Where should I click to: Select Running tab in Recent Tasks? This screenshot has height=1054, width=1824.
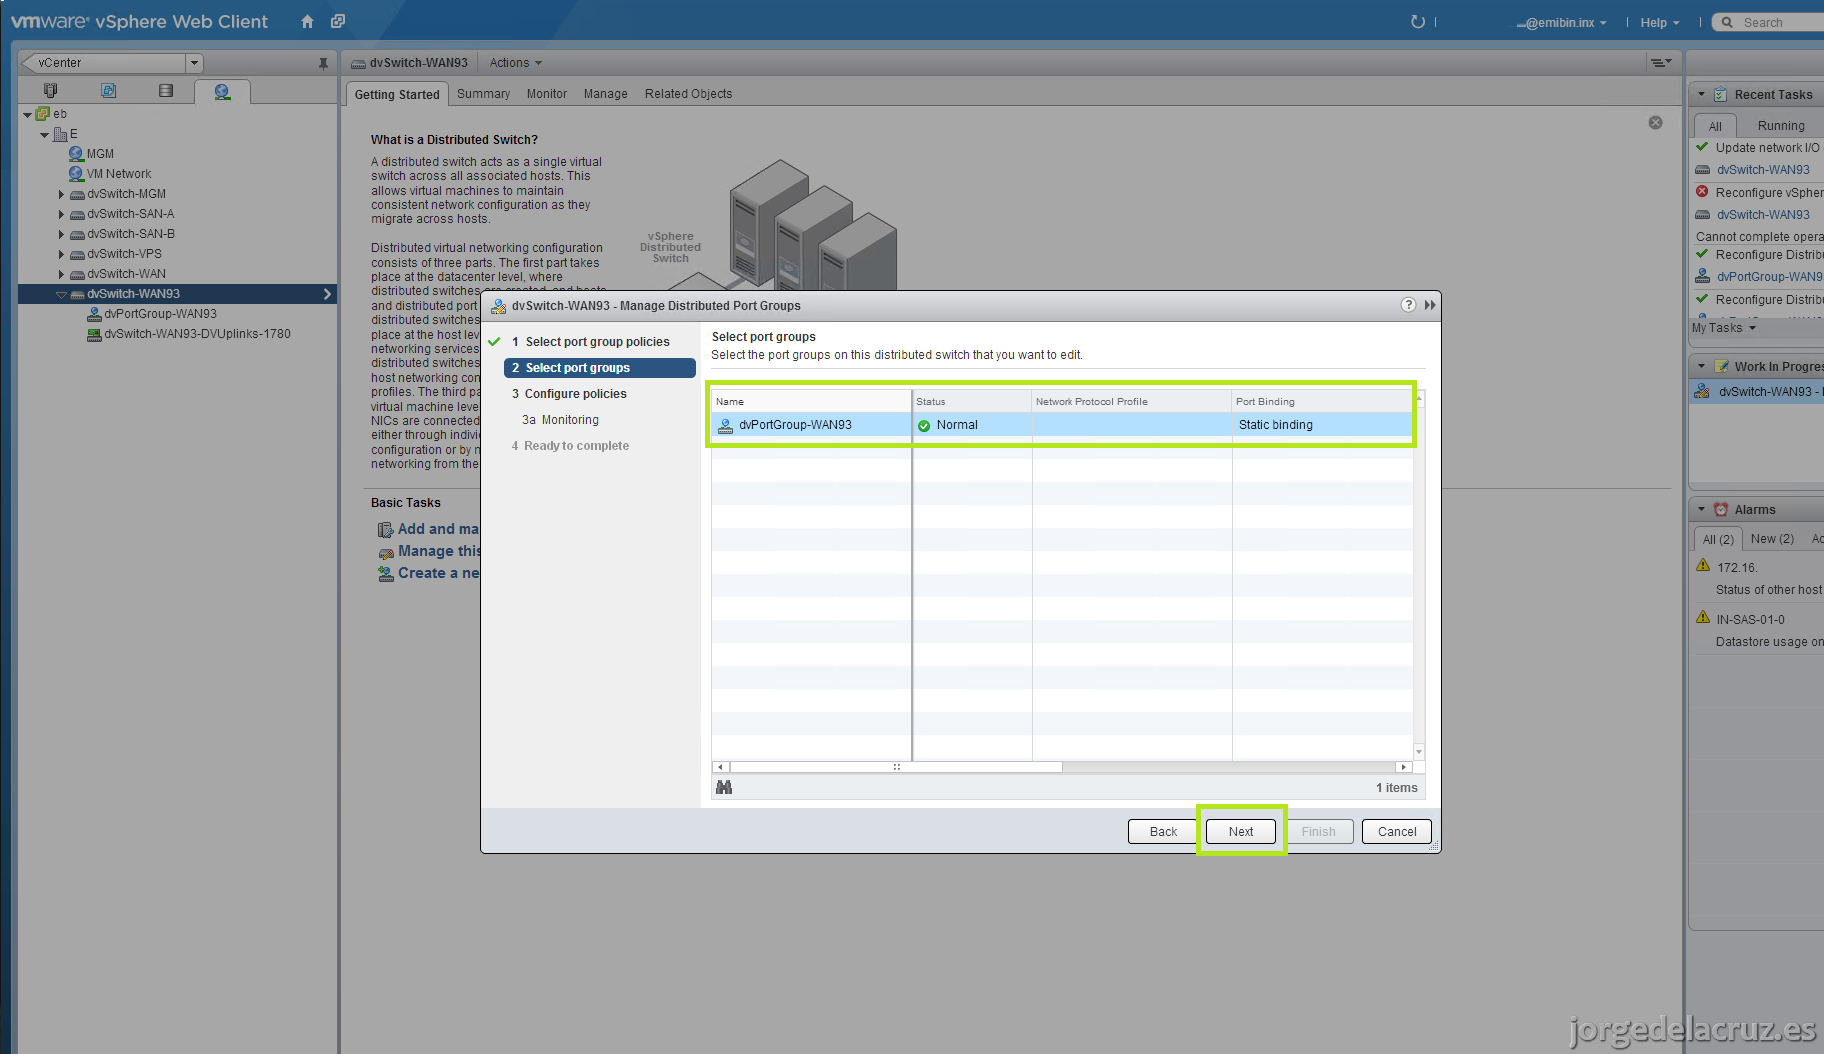pyautogui.click(x=1780, y=125)
